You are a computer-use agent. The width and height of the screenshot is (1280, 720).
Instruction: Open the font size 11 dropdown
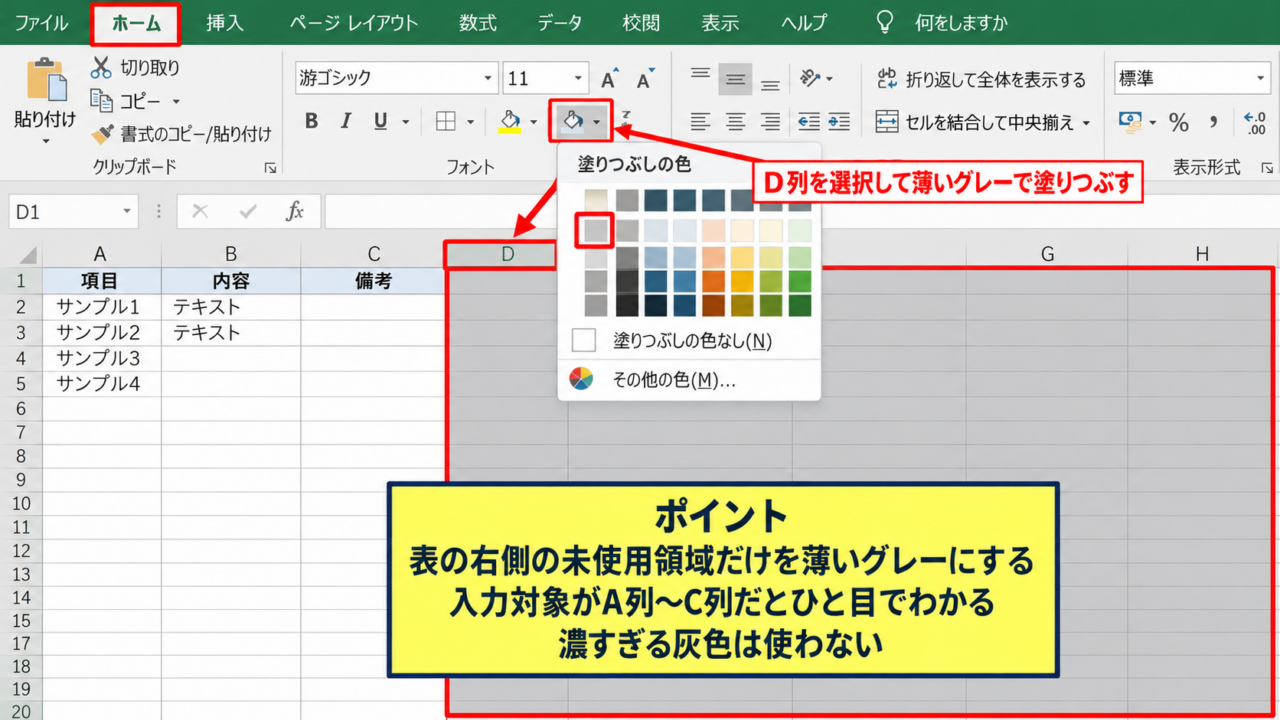(579, 79)
